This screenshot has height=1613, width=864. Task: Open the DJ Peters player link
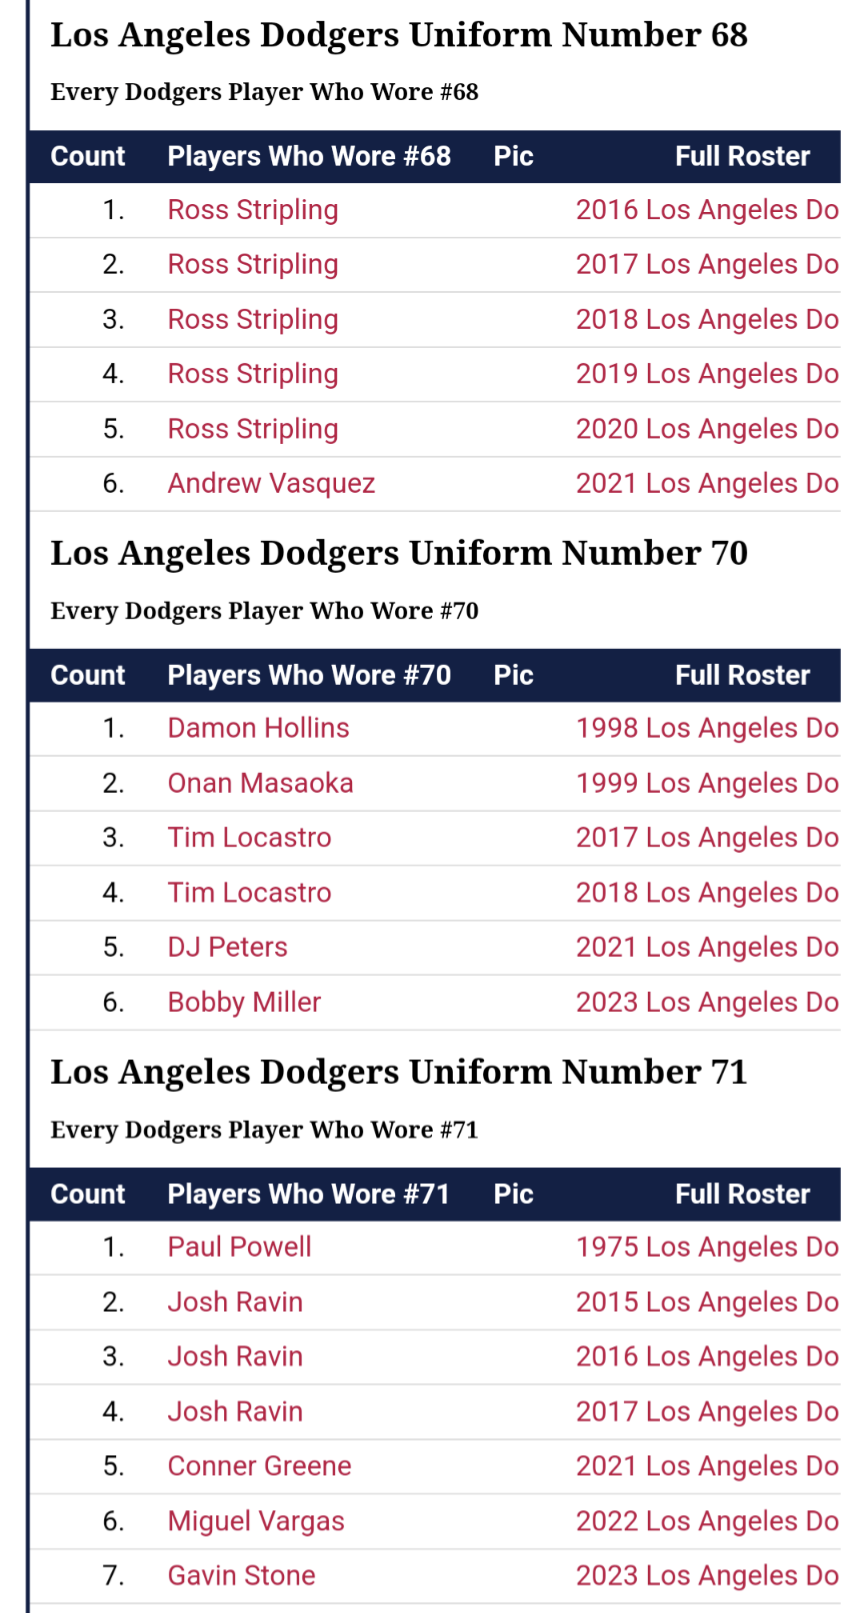click(x=227, y=947)
